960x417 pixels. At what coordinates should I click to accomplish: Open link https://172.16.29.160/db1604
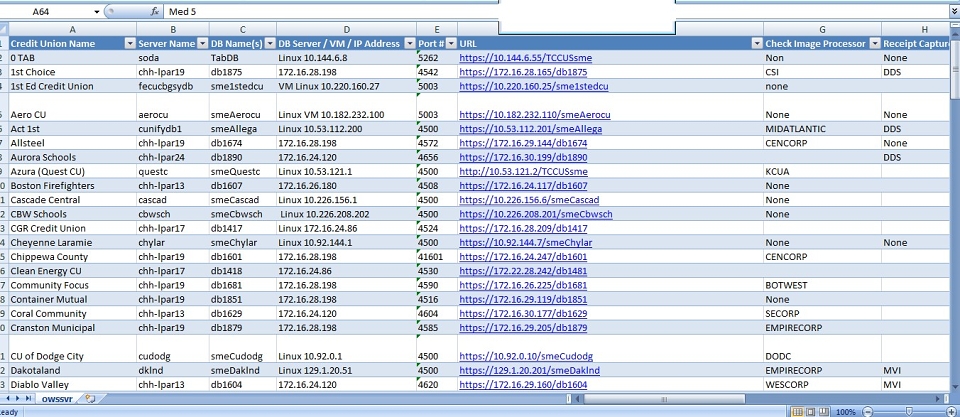[523, 385]
